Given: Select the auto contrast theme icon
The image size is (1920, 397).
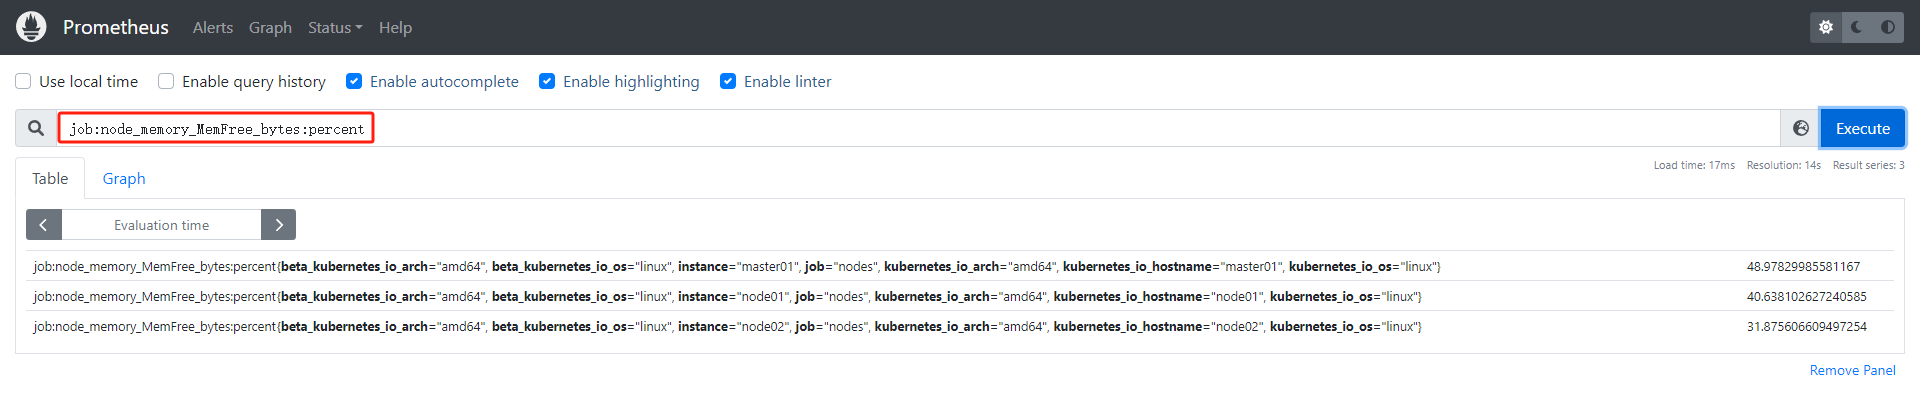Looking at the screenshot, I should click(1888, 27).
